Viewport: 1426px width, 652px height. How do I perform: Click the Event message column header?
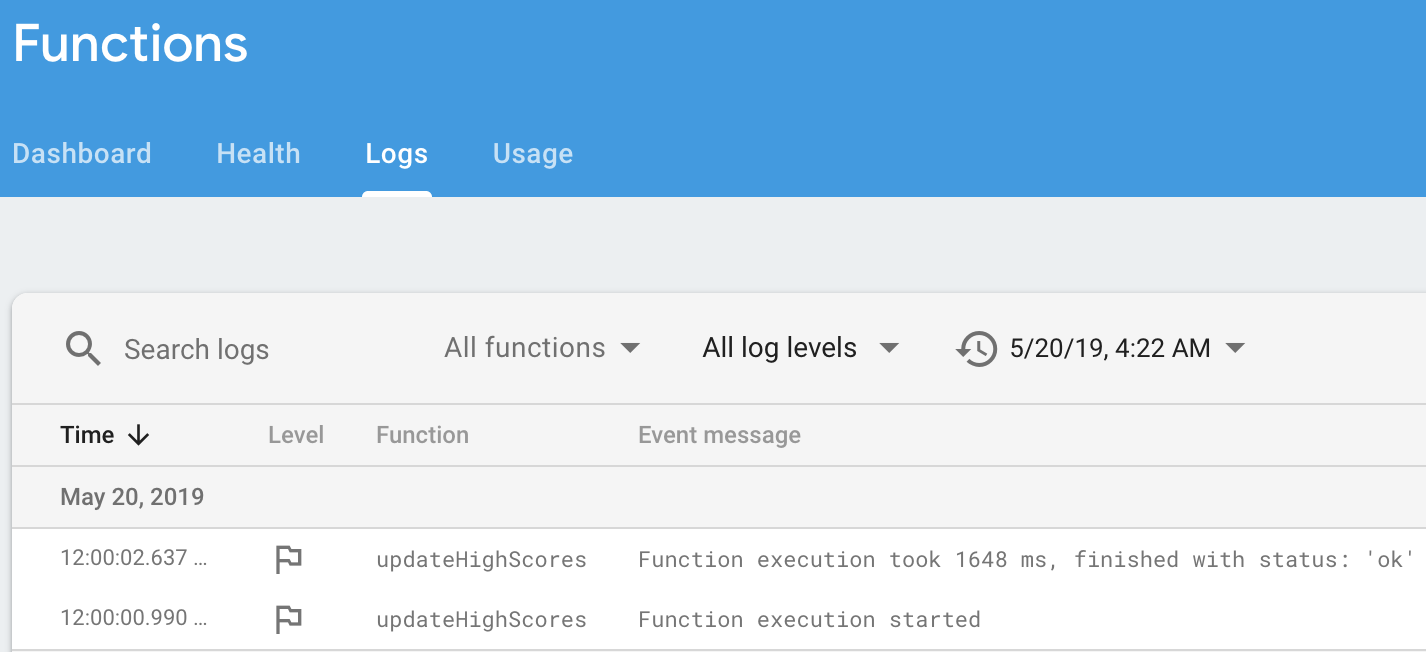[719, 435]
